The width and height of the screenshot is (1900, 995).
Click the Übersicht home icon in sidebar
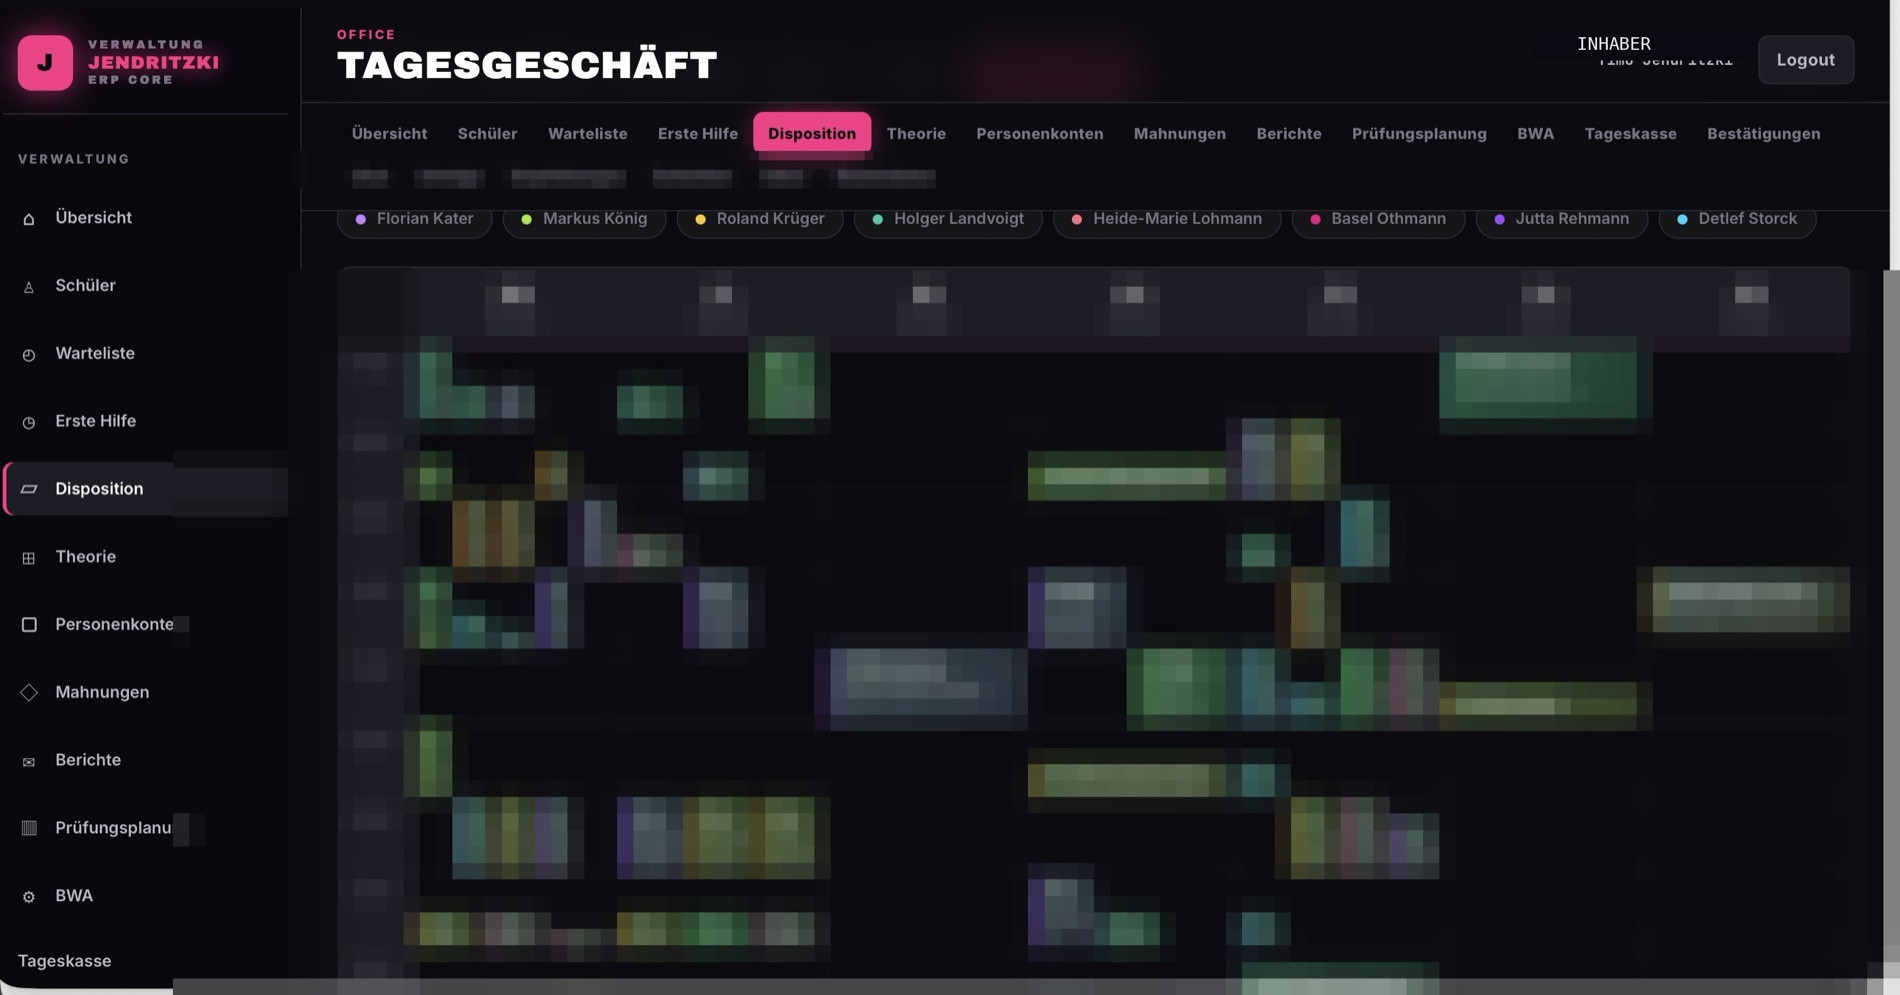(x=29, y=219)
